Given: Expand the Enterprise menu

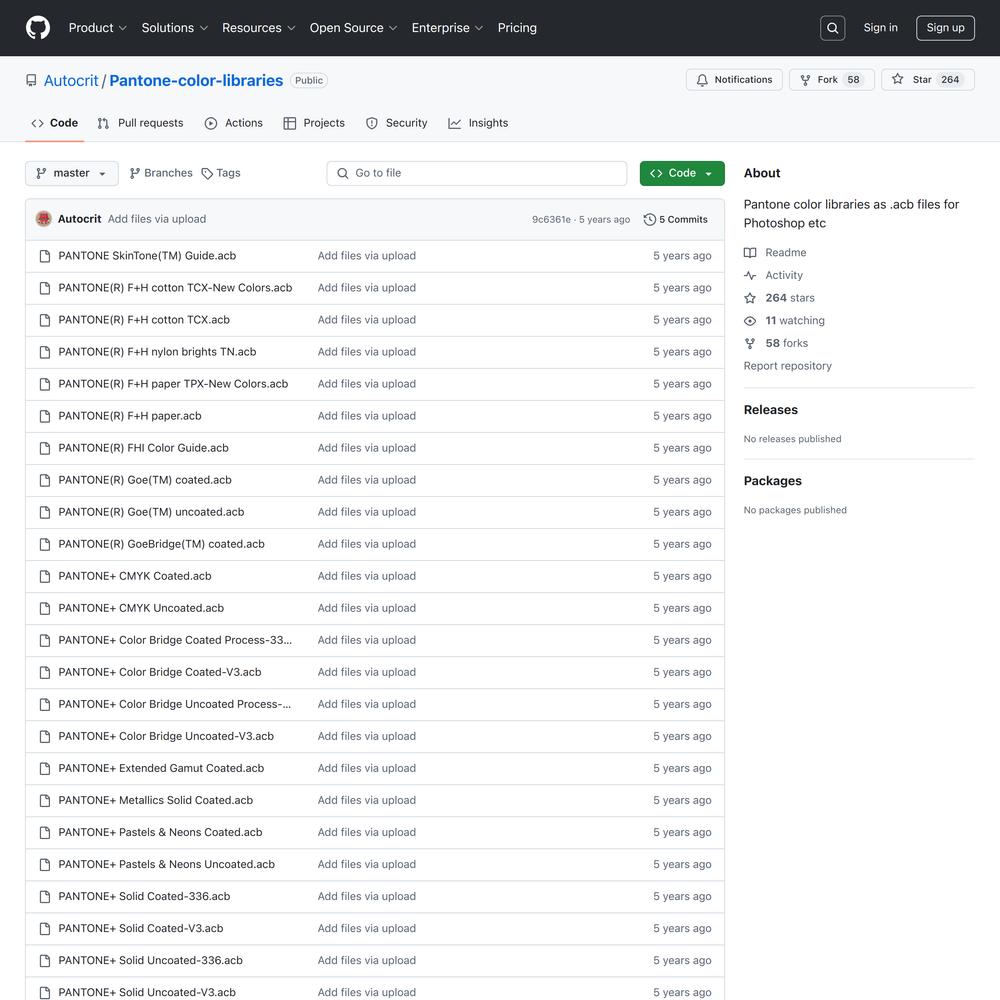Looking at the screenshot, I should 447,28.
